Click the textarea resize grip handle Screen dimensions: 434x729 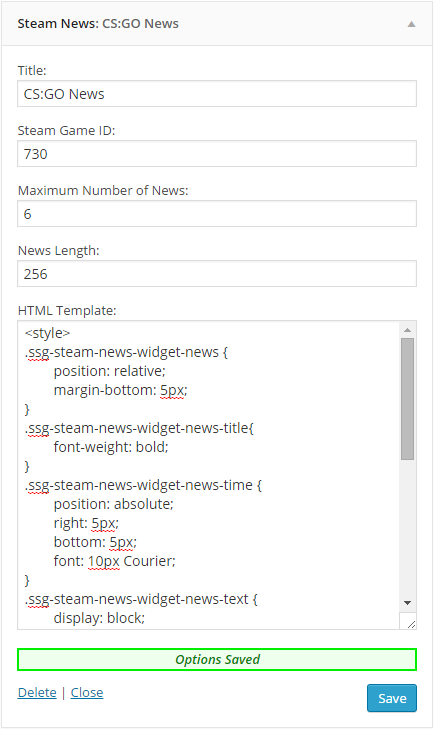coord(410,623)
